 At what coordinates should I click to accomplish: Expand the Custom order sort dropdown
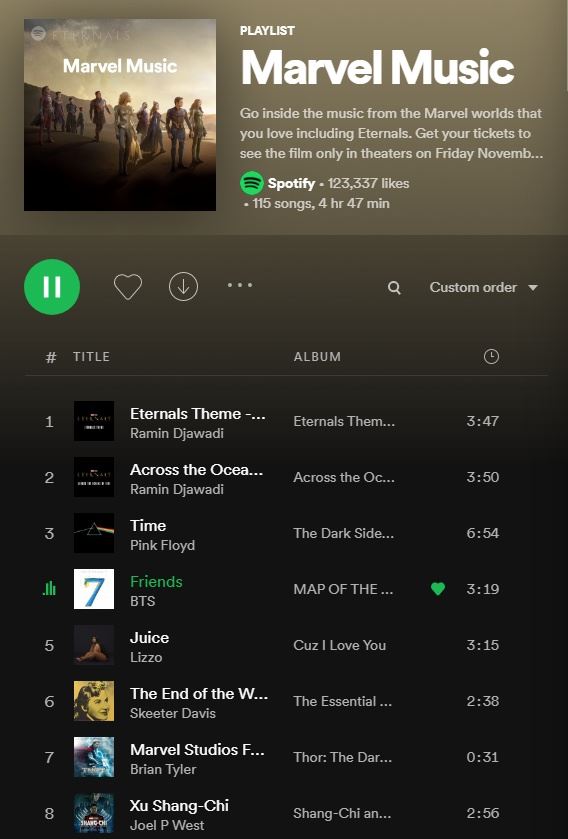tap(483, 287)
